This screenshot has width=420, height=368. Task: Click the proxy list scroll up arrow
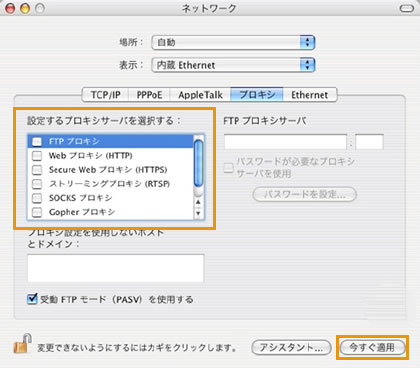point(198,202)
